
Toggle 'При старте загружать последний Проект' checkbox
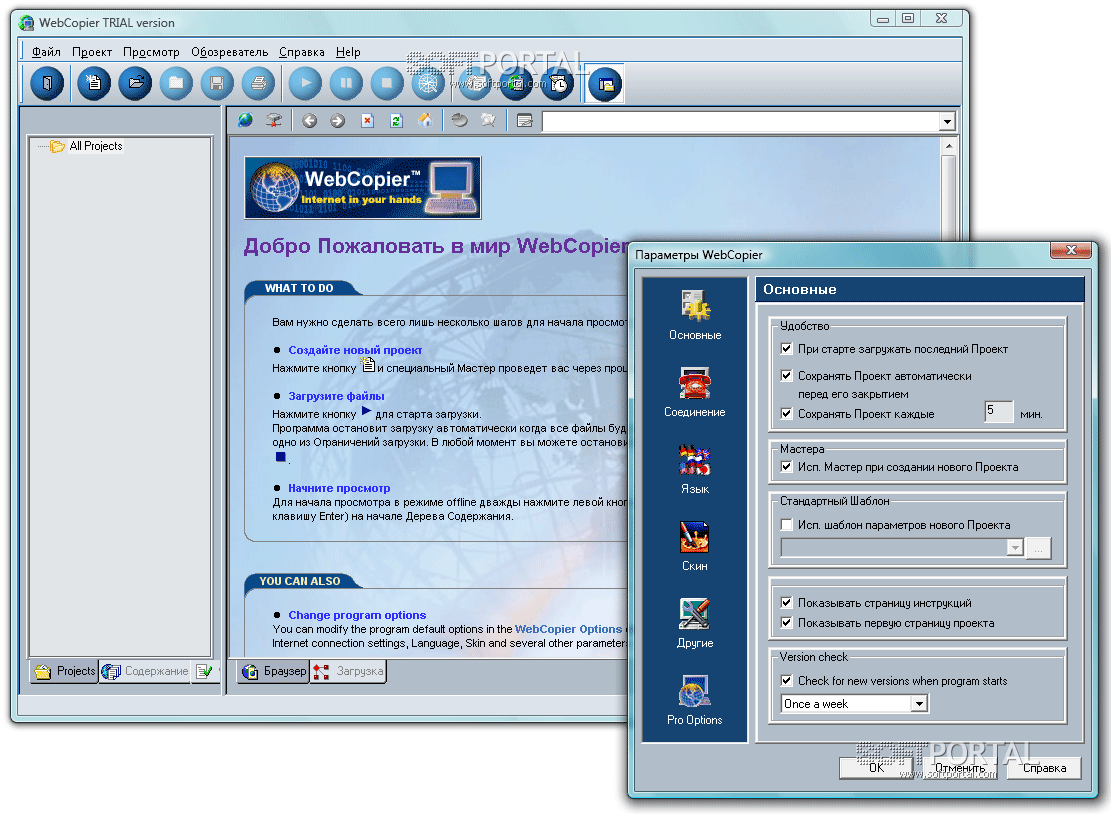point(786,349)
